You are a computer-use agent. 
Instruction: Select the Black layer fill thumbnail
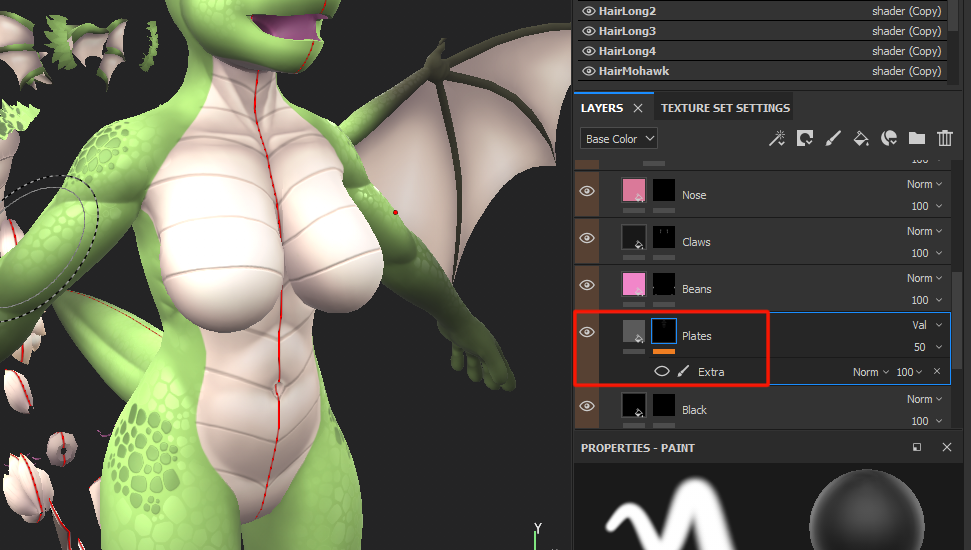click(634, 406)
